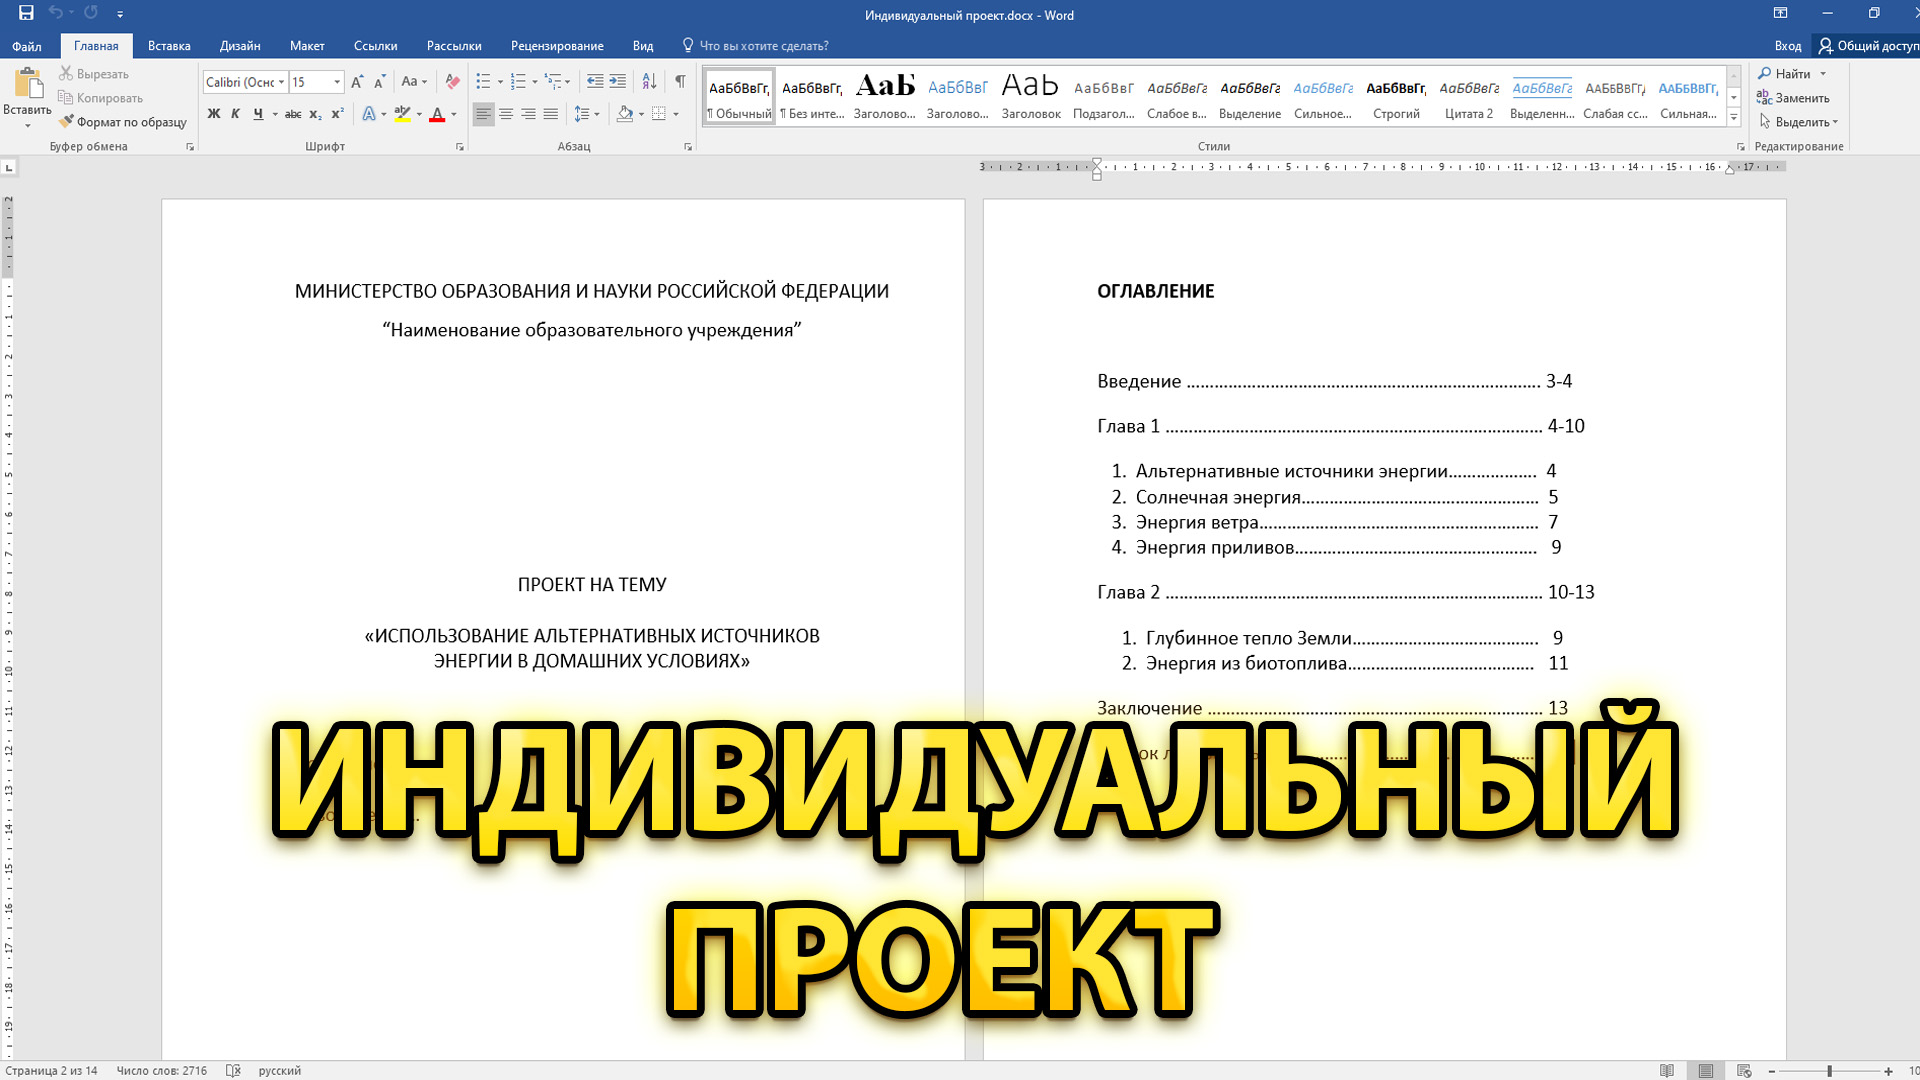Image resolution: width=1920 pixels, height=1080 pixels.
Task: Toggle underline formatting with Ч
Action: pyautogui.click(x=258, y=113)
